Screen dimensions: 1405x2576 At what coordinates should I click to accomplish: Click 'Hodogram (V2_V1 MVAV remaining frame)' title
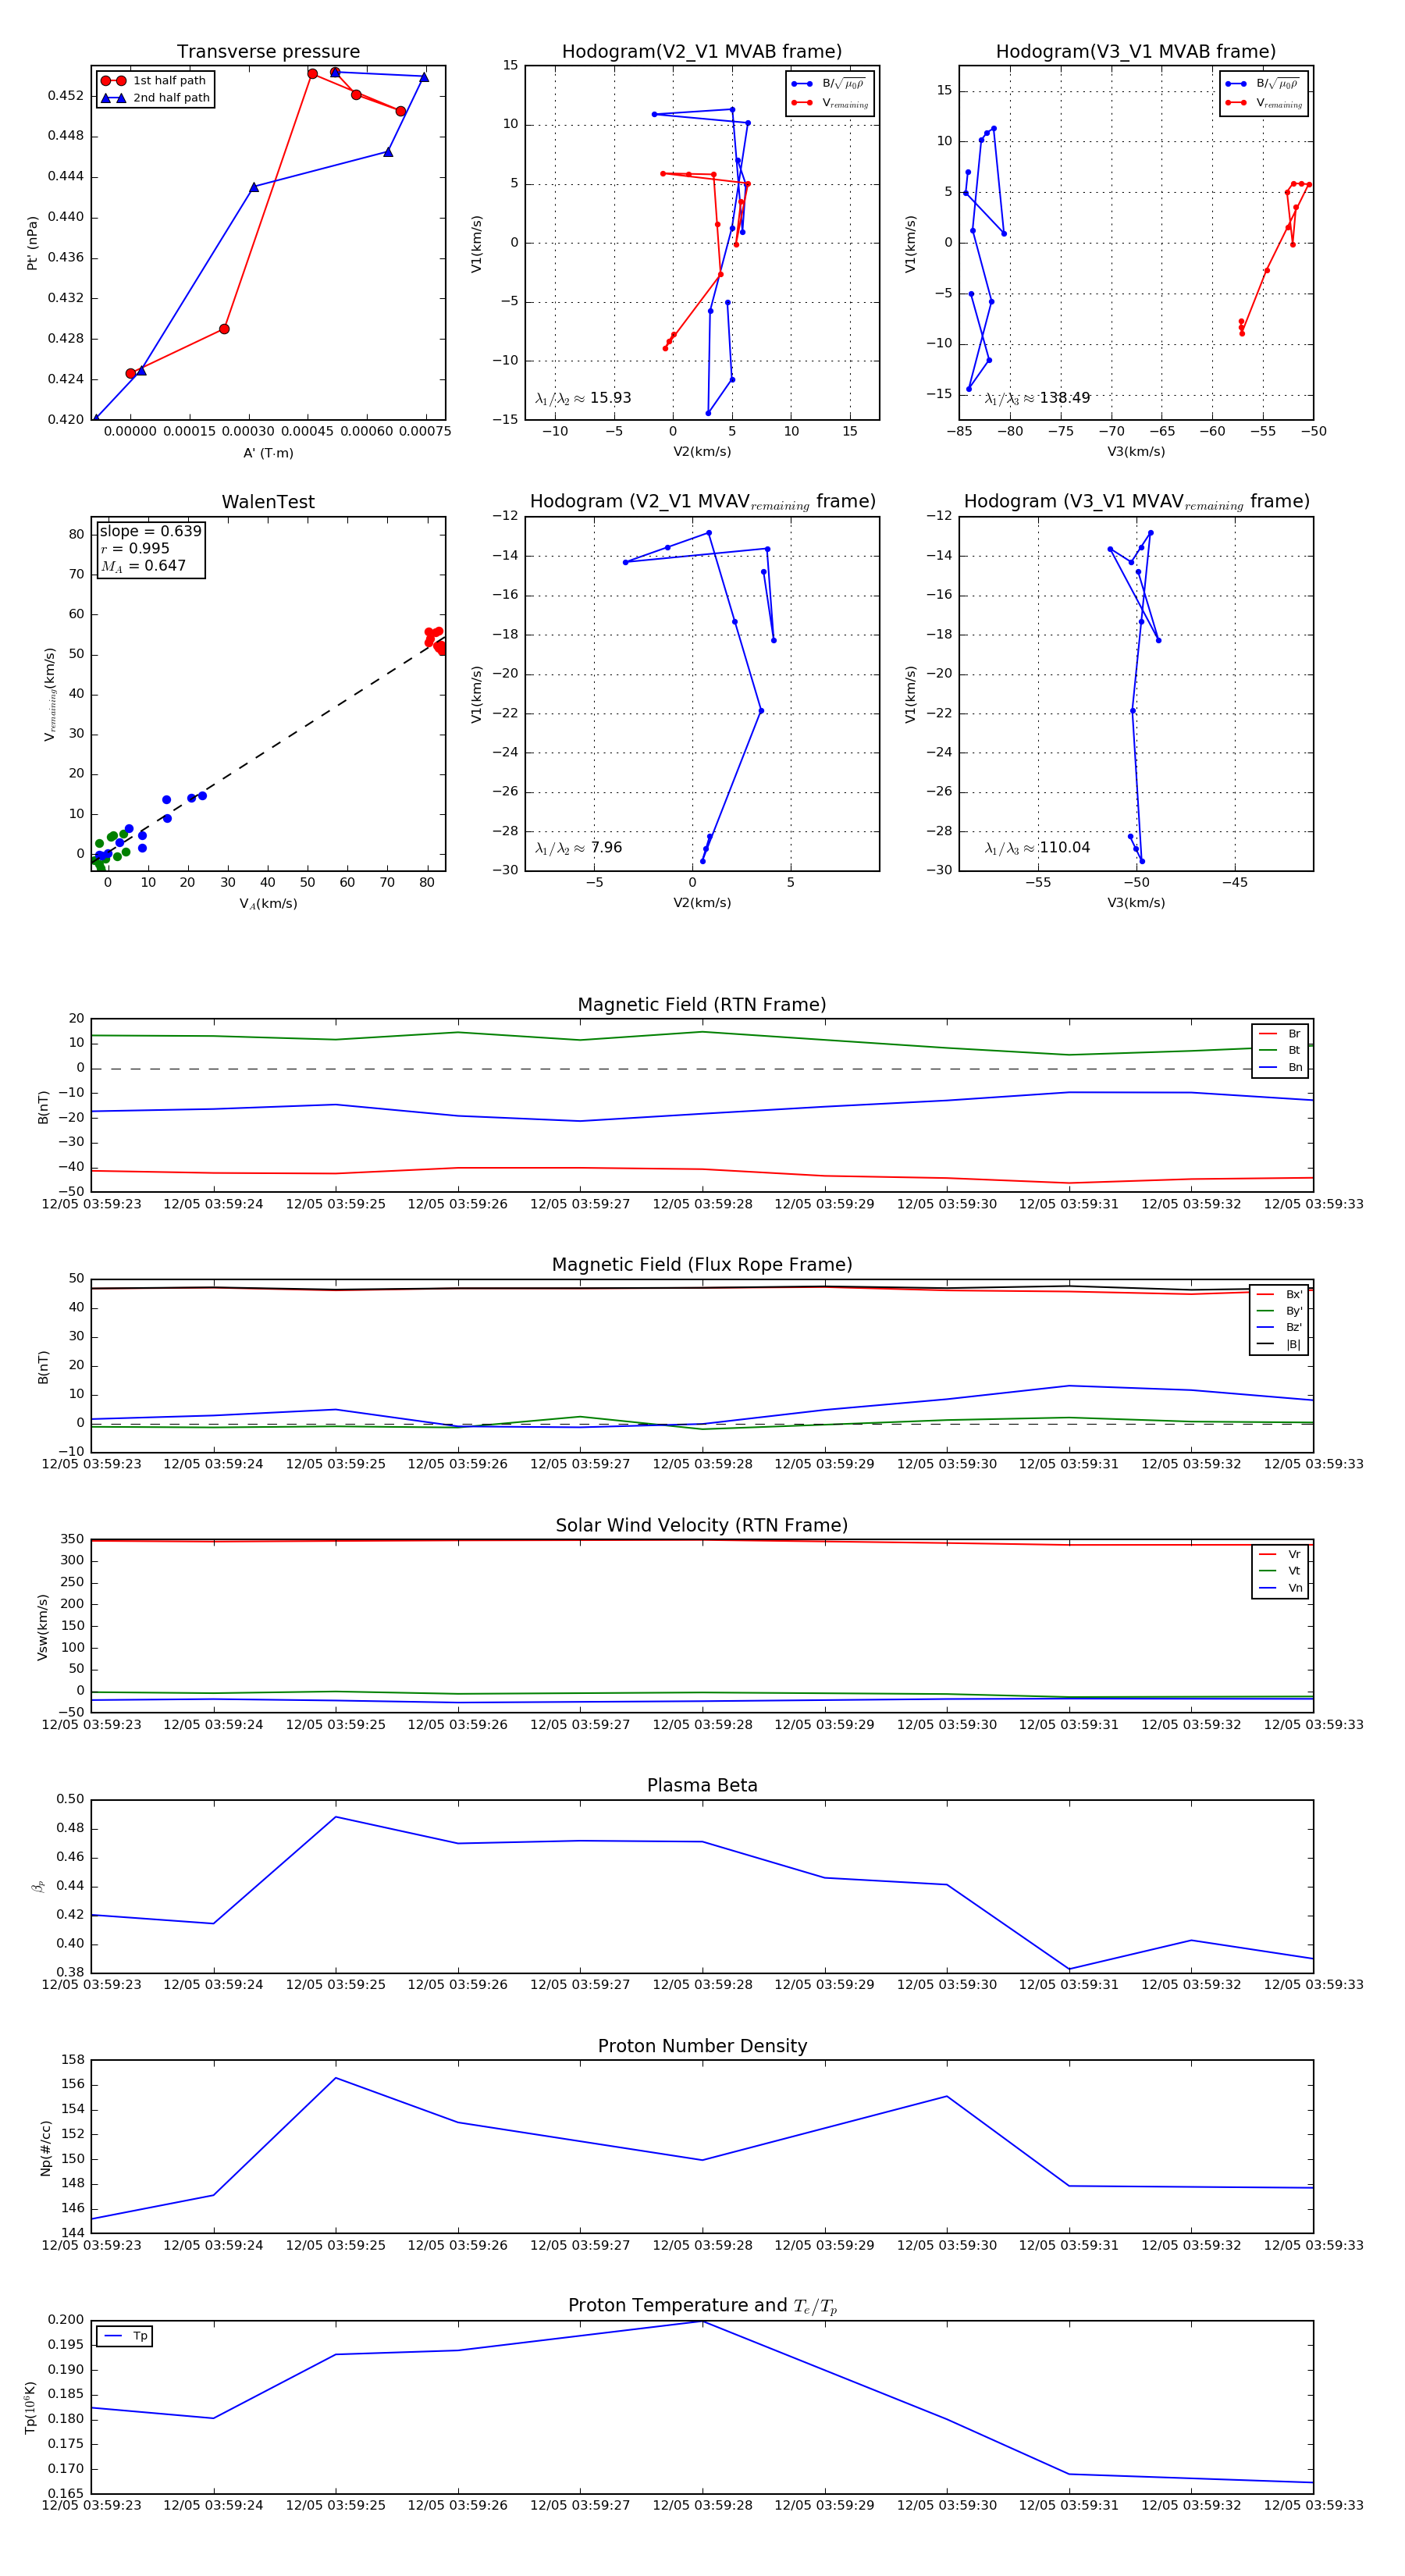[x=702, y=502]
